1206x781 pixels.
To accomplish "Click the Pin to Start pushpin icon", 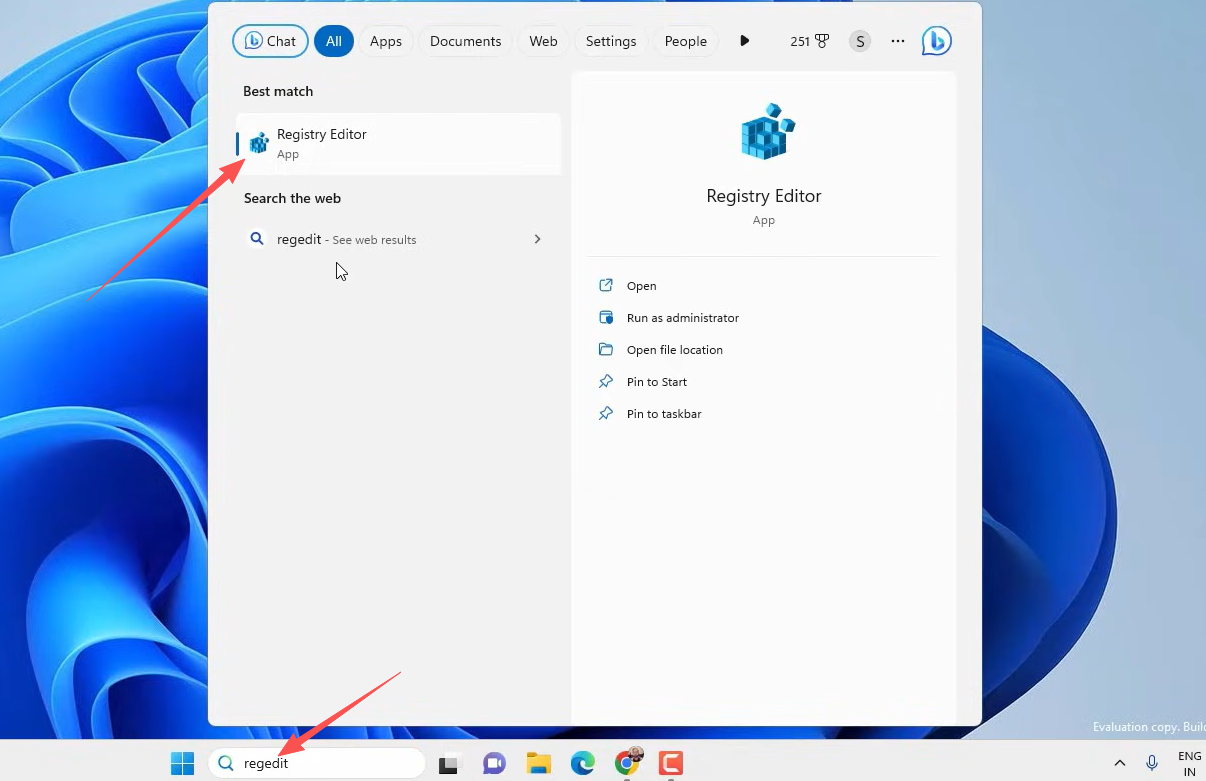I will coord(605,381).
